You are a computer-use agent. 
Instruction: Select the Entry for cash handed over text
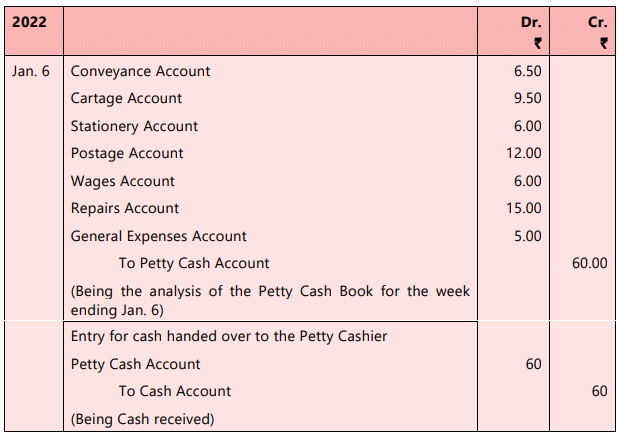(228, 336)
